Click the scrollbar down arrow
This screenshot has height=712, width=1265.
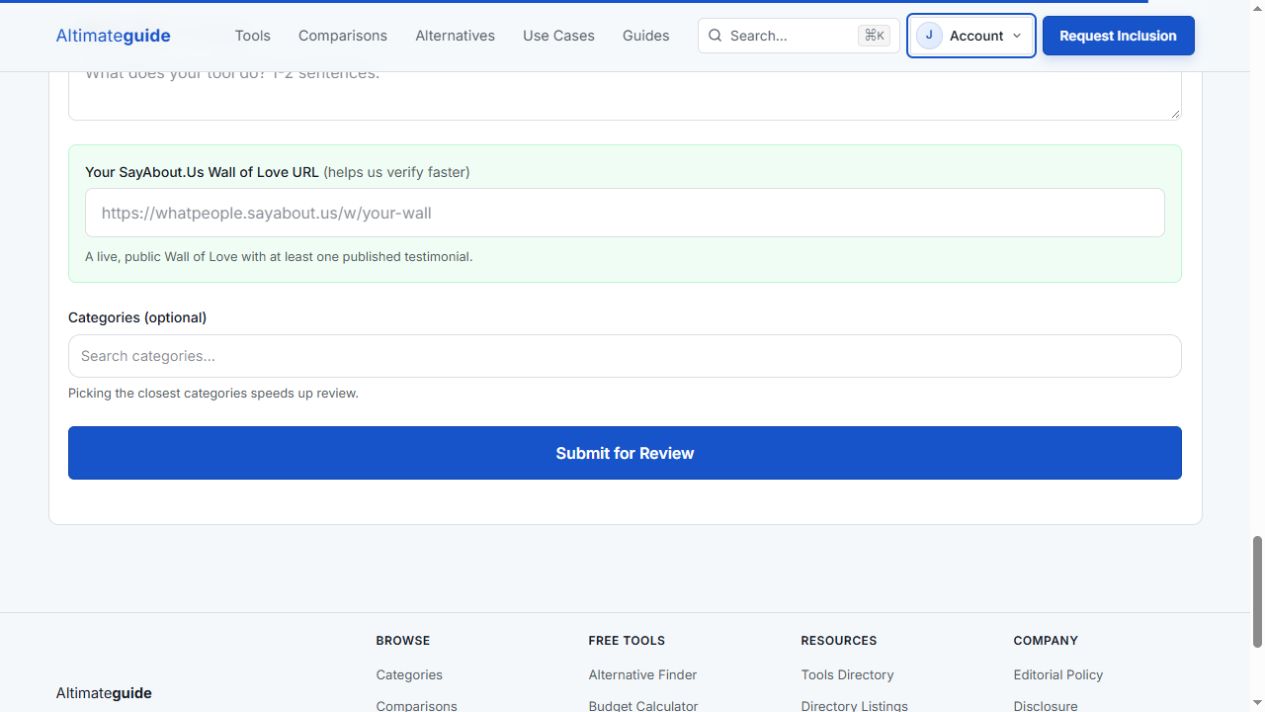pyautogui.click(x=1257, y=703)
